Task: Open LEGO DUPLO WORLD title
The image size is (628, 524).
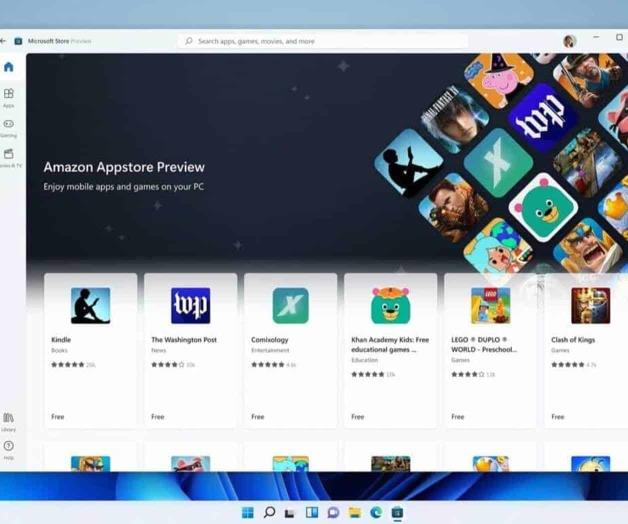Action: click(x=484, y=345)
